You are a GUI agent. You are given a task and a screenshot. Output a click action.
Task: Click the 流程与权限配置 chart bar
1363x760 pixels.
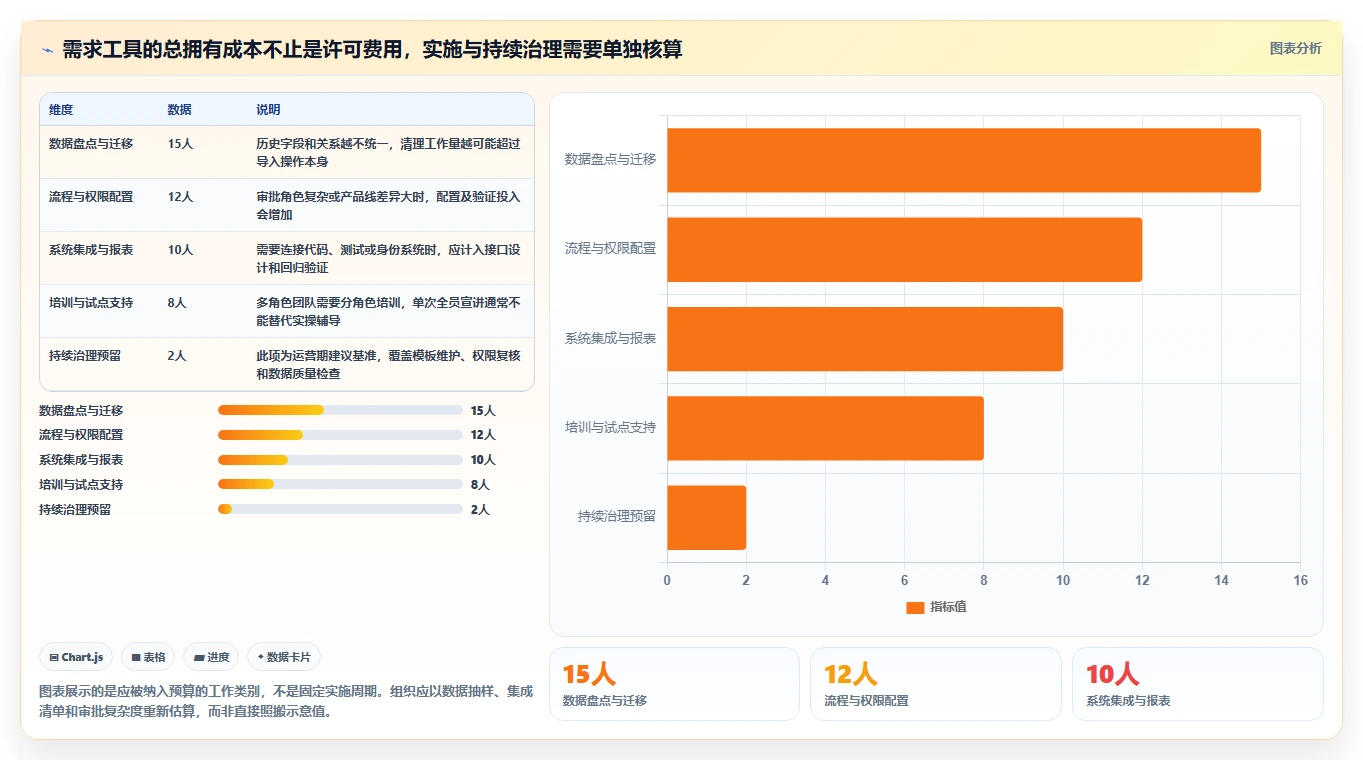[904, 249]
